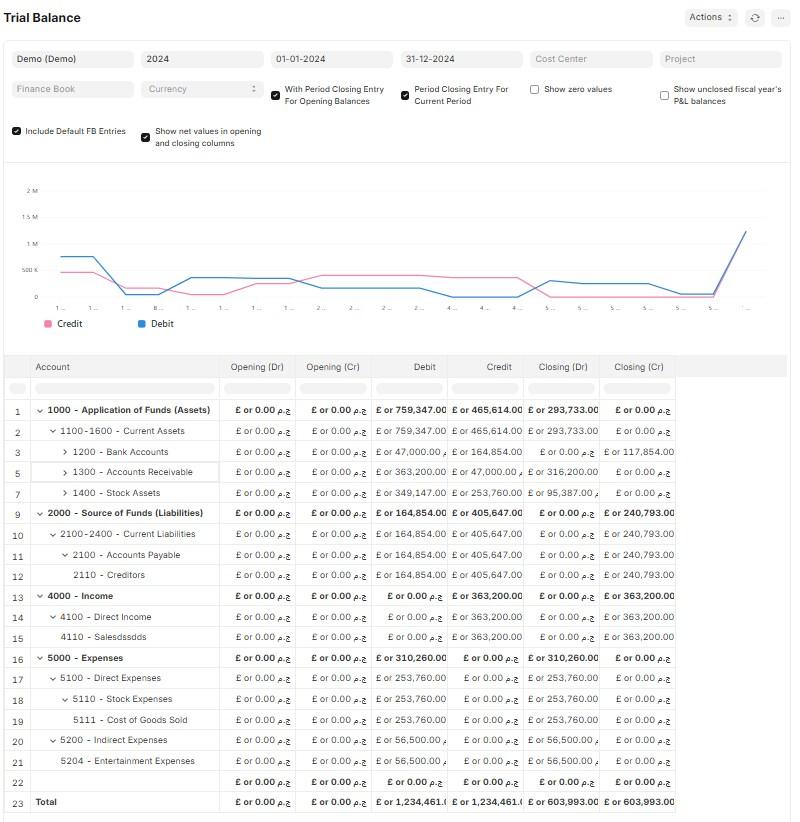Select the 2110 - Creditors account row
800x822 pixels.
tap(108, 575)
